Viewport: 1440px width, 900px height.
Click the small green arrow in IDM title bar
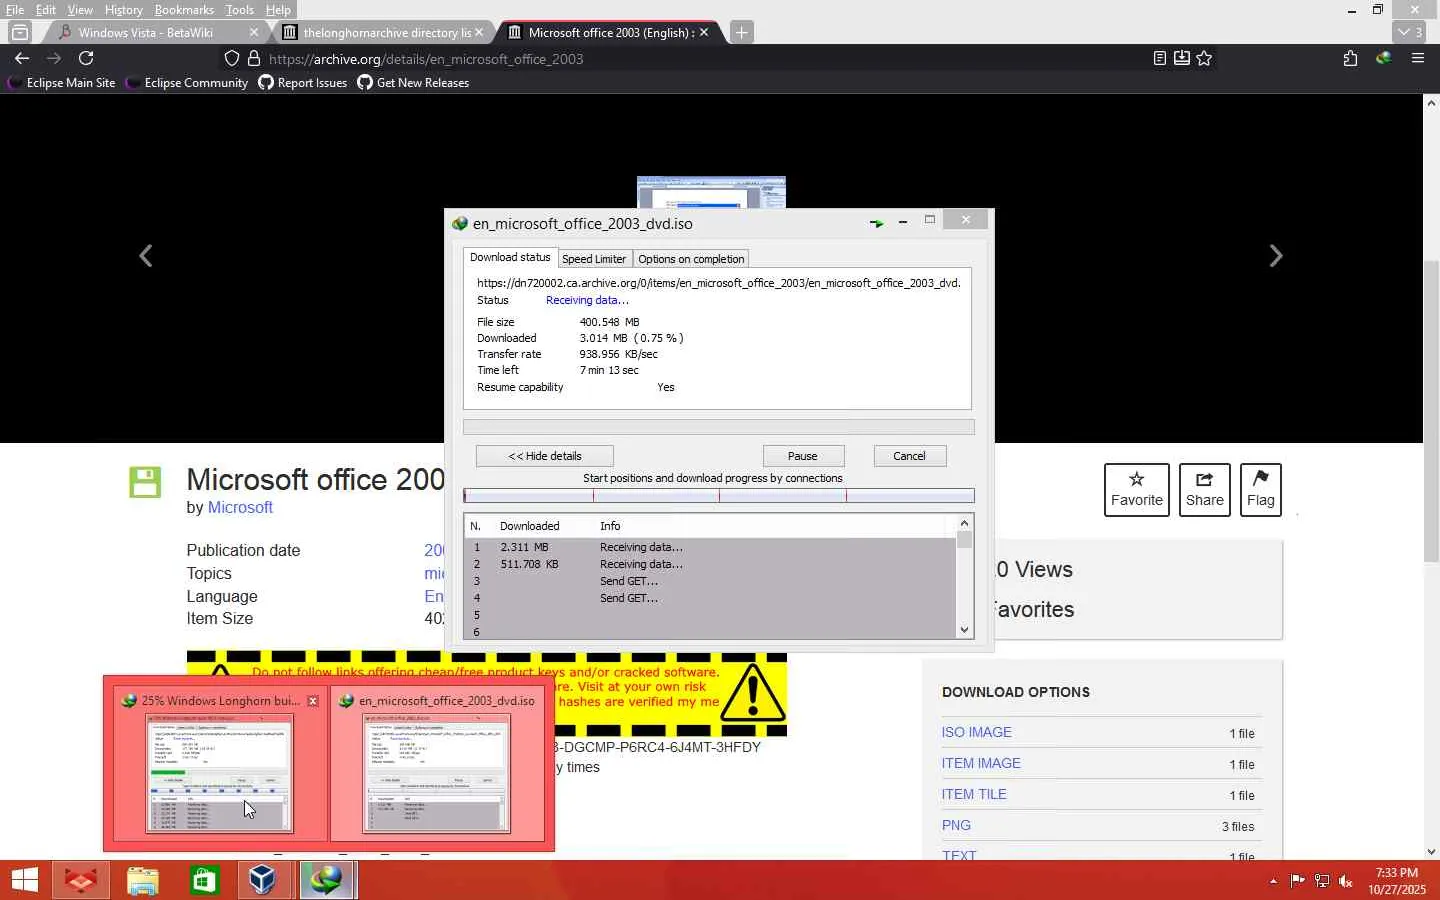pyautogui.click(x=876, y=222)
